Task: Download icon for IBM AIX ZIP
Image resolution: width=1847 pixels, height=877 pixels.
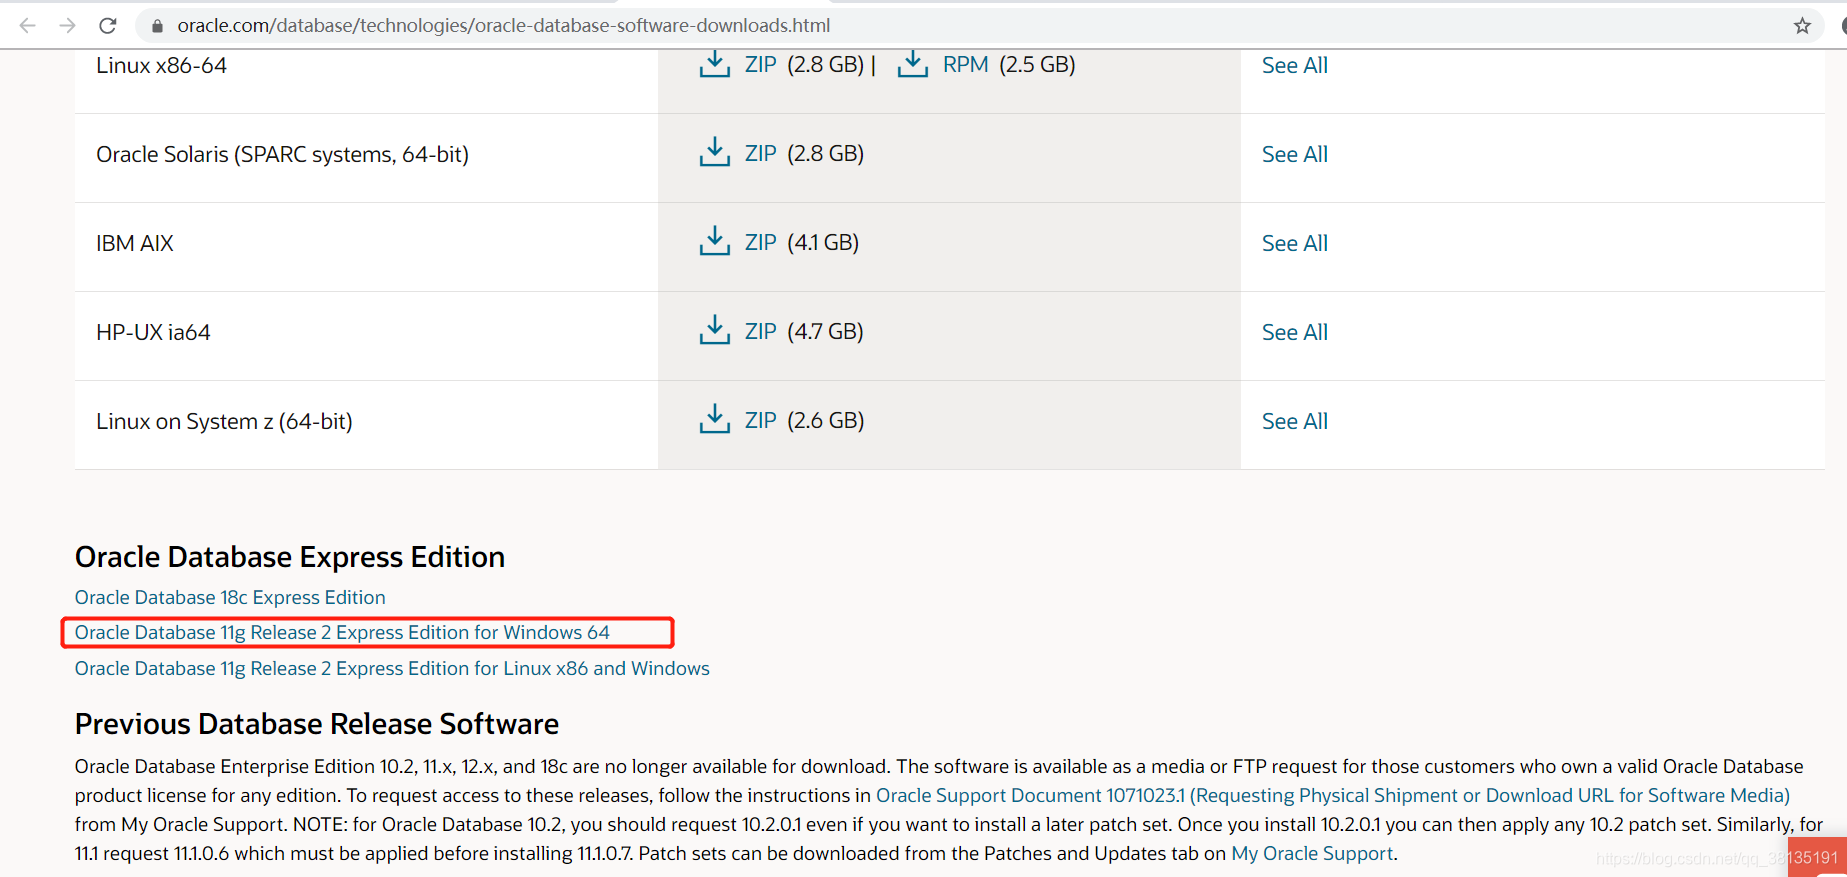Action: (714, 242)
